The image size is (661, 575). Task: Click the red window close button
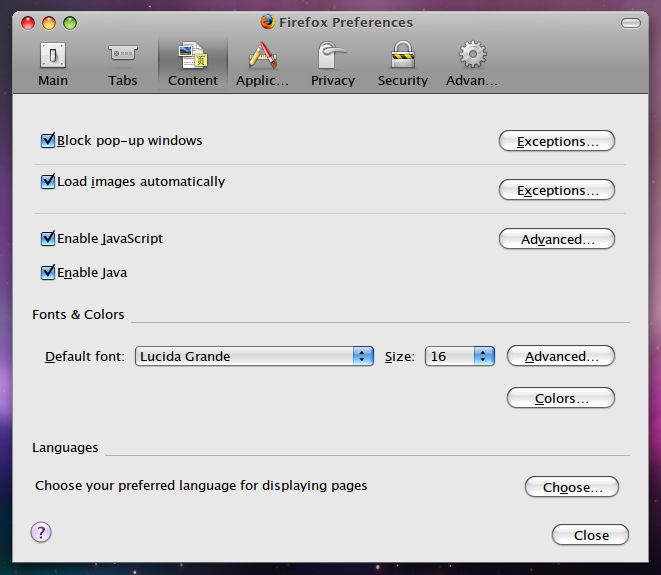(28, 23)
